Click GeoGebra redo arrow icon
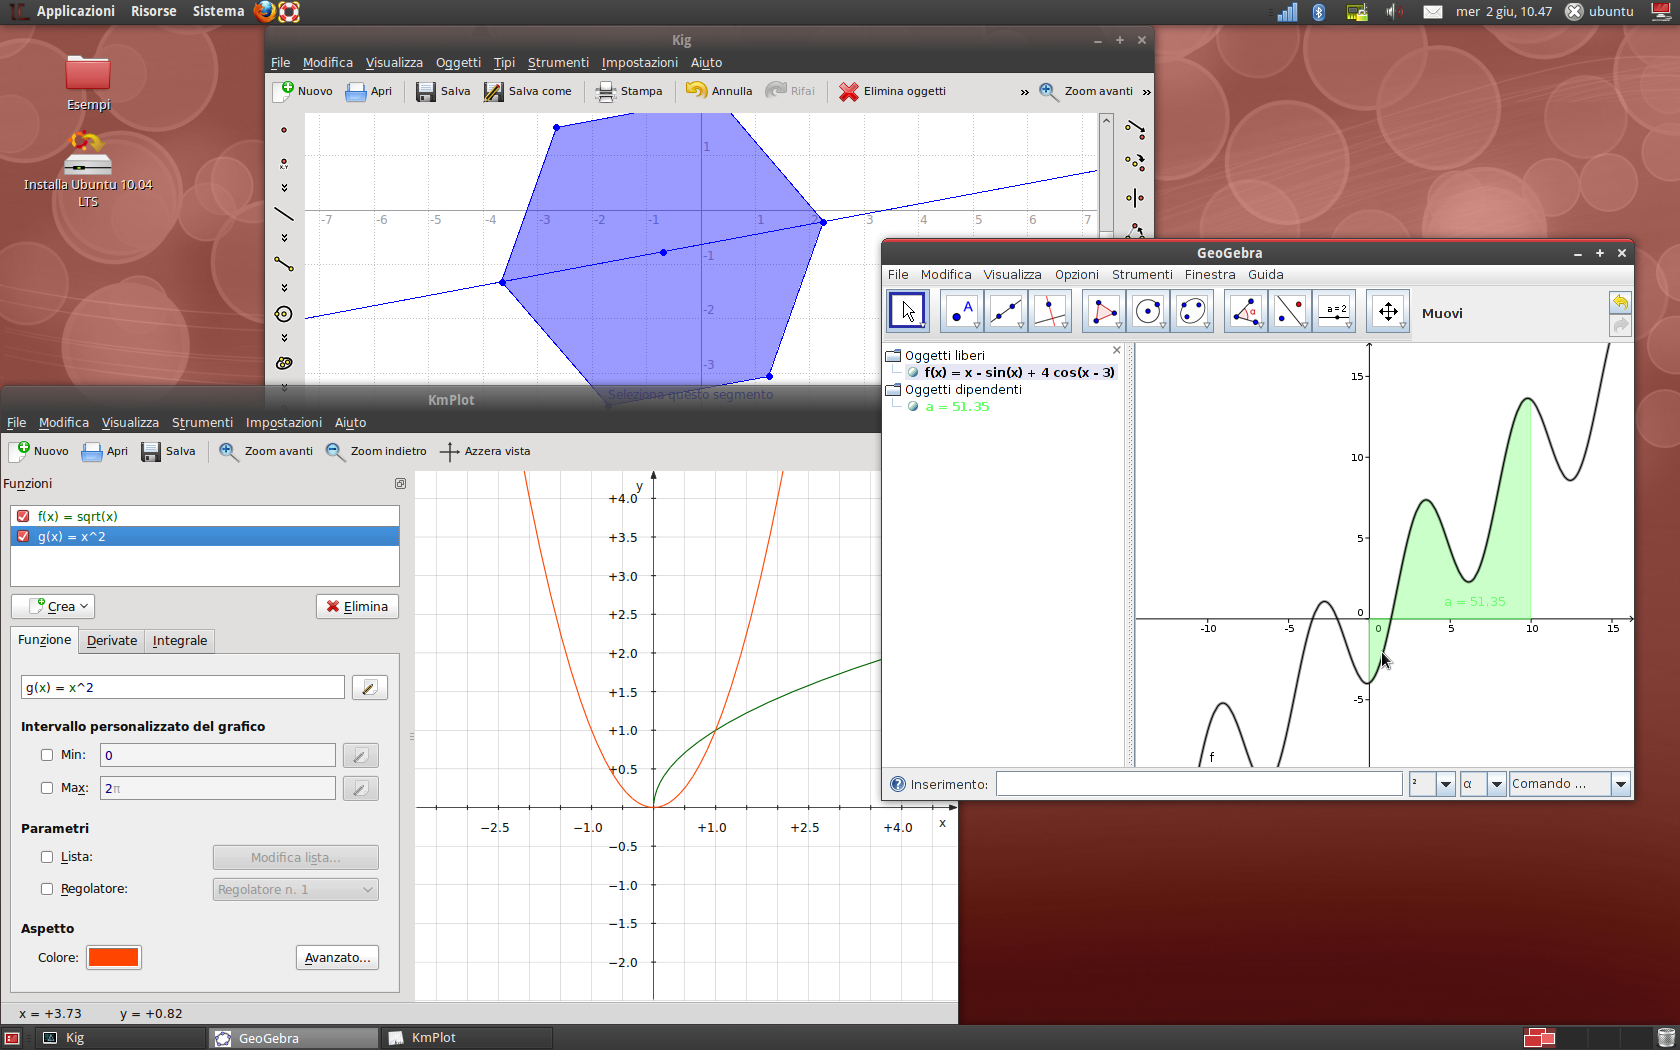This screenshot has height=1050, width=1680. pos(1620,325)
